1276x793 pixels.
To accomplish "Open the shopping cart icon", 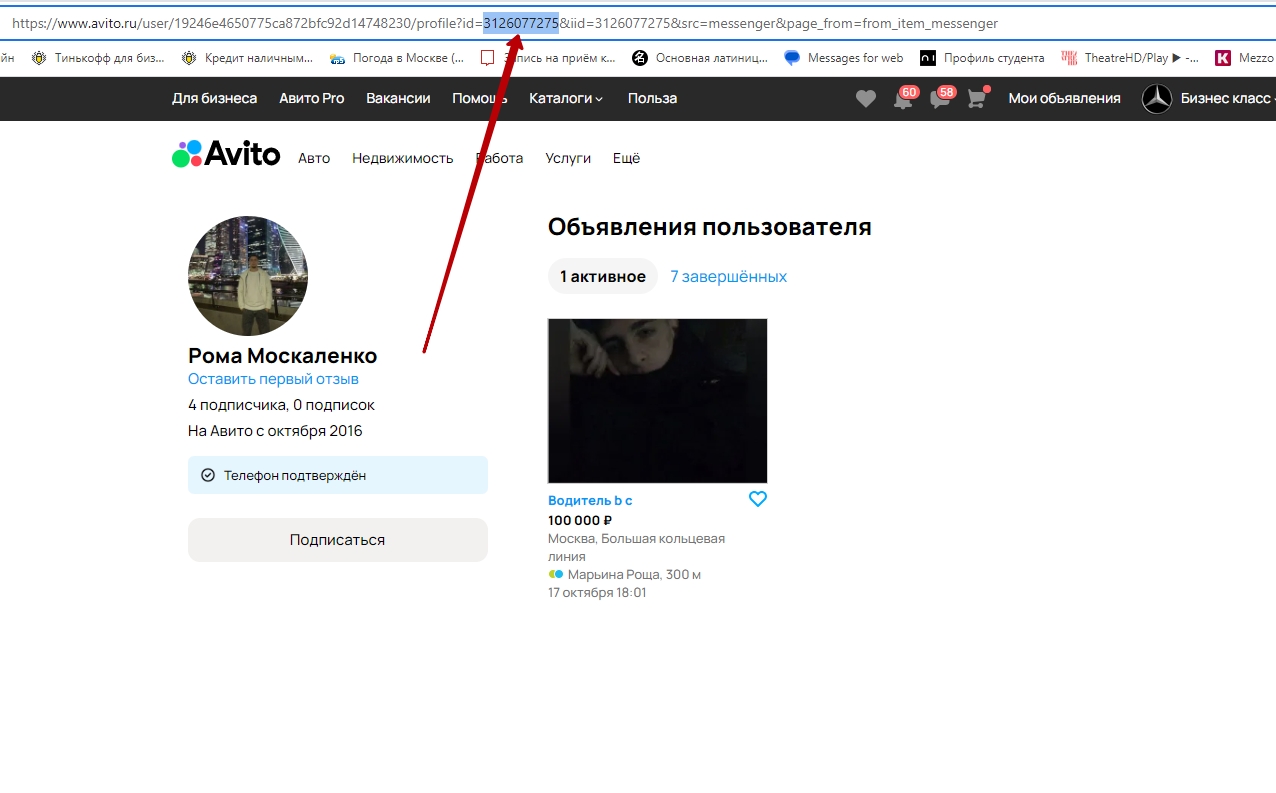I will coord(976,98).
